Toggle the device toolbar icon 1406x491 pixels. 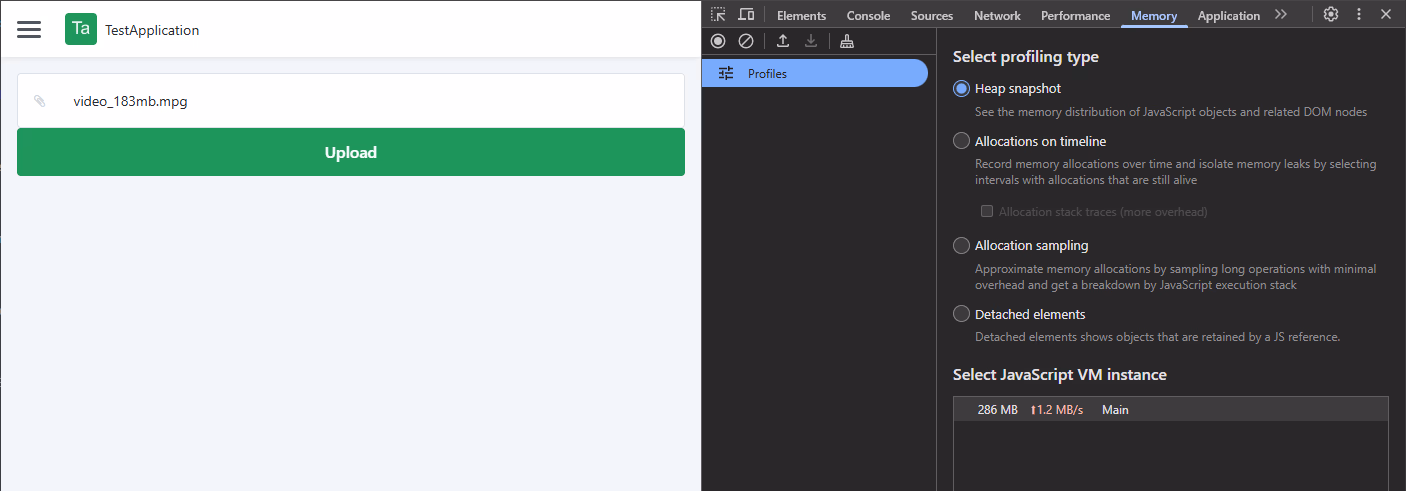click(746, 14)
